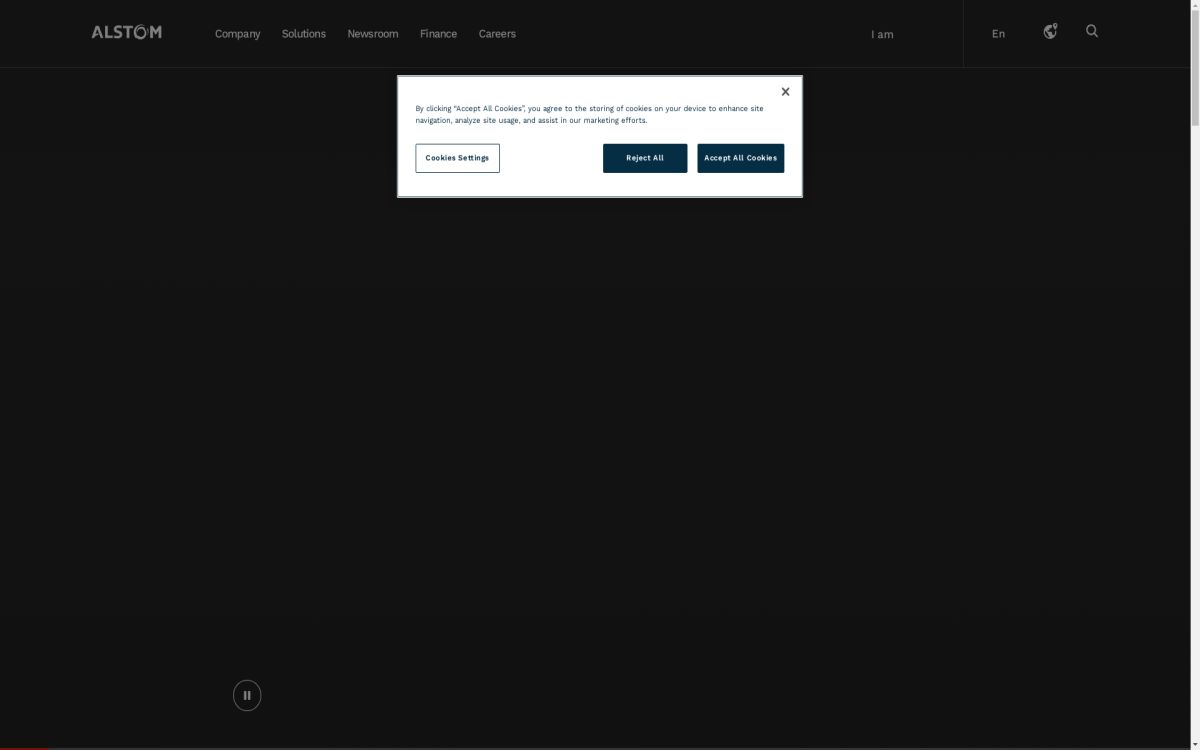
Task: Click the scrollbar up arrow
Action: (1193, 6)
